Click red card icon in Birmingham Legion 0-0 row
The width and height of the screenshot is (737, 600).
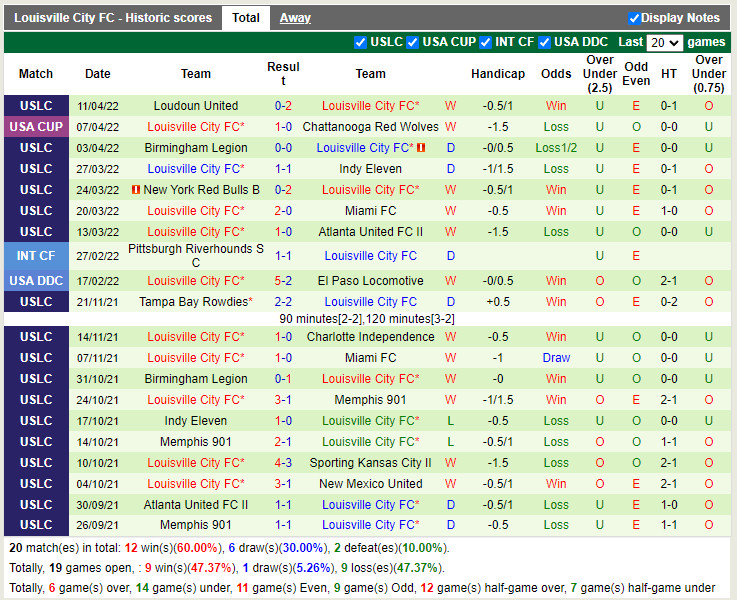pyautogui.click(x=421, y=148)
